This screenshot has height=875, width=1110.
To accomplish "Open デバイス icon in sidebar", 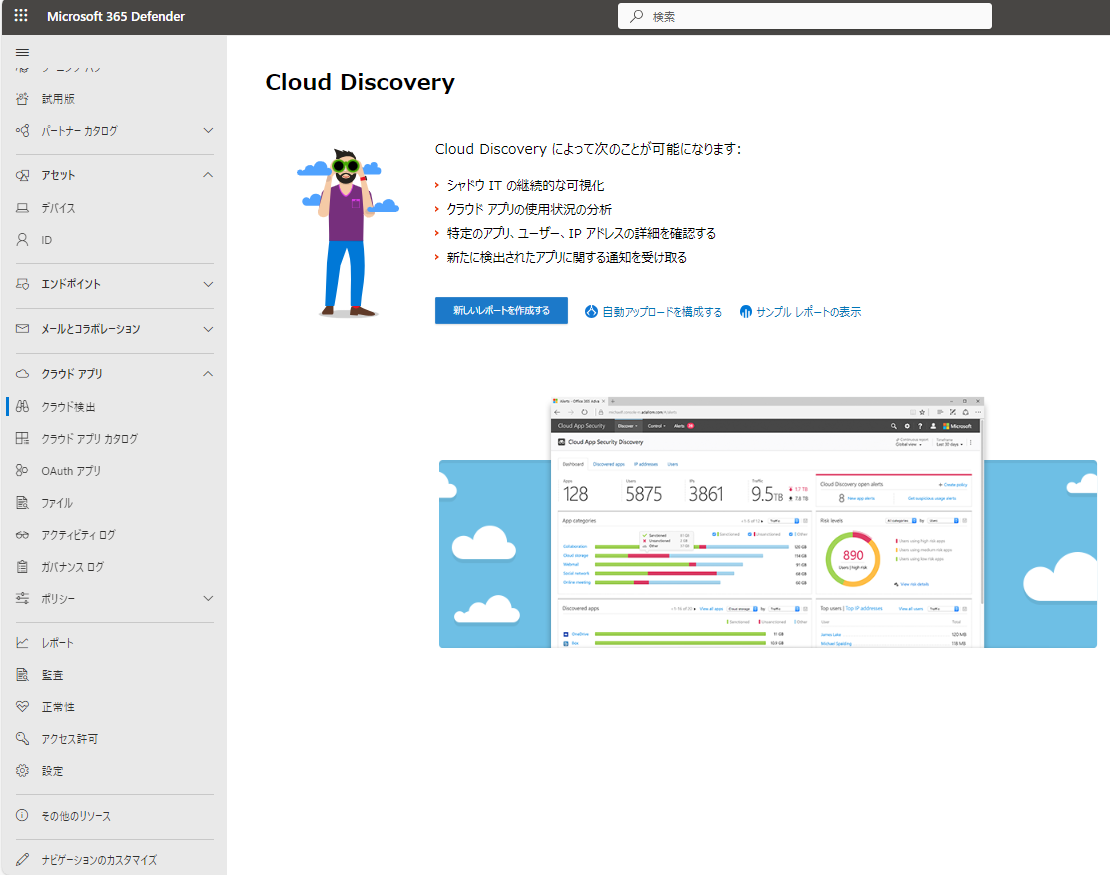I will tap(23, 207).
